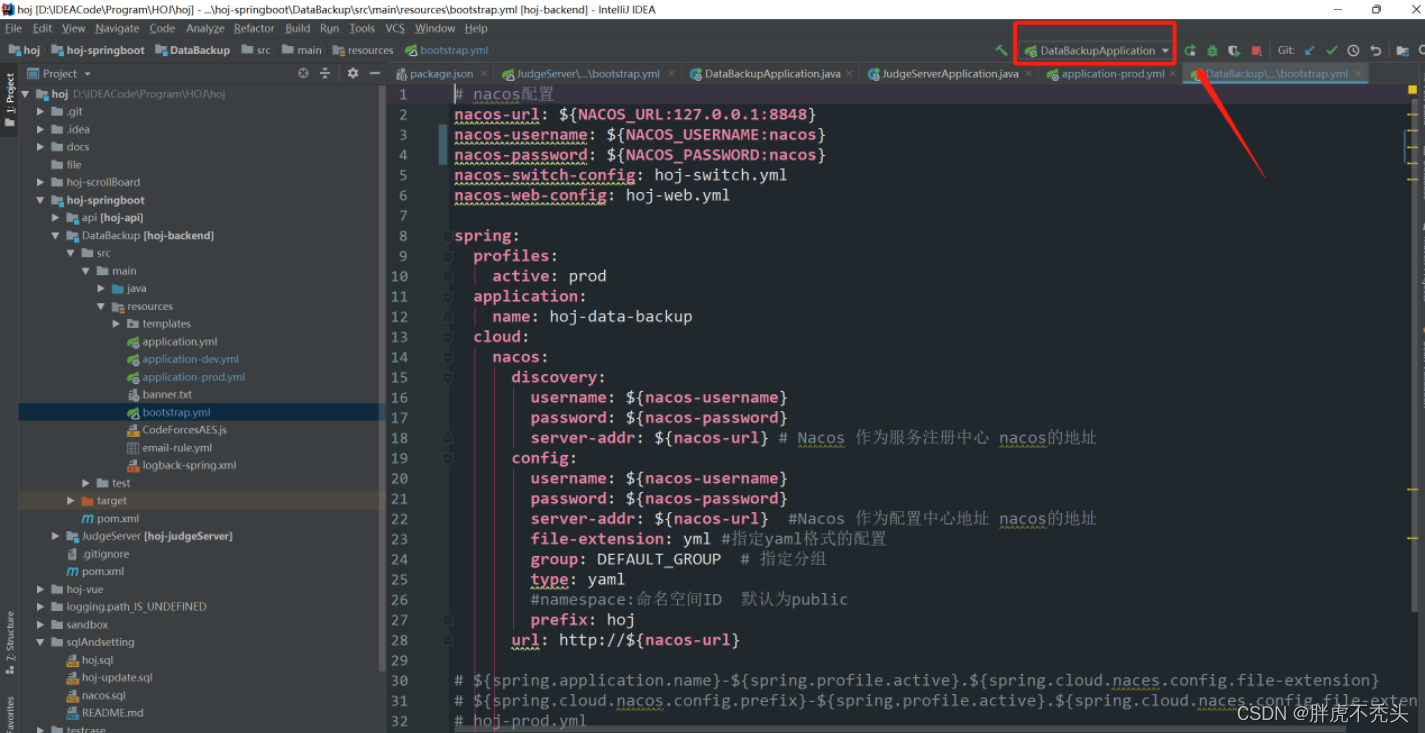Close the application-prod.yml editor tab
1425x733 pixels.
1174,73
